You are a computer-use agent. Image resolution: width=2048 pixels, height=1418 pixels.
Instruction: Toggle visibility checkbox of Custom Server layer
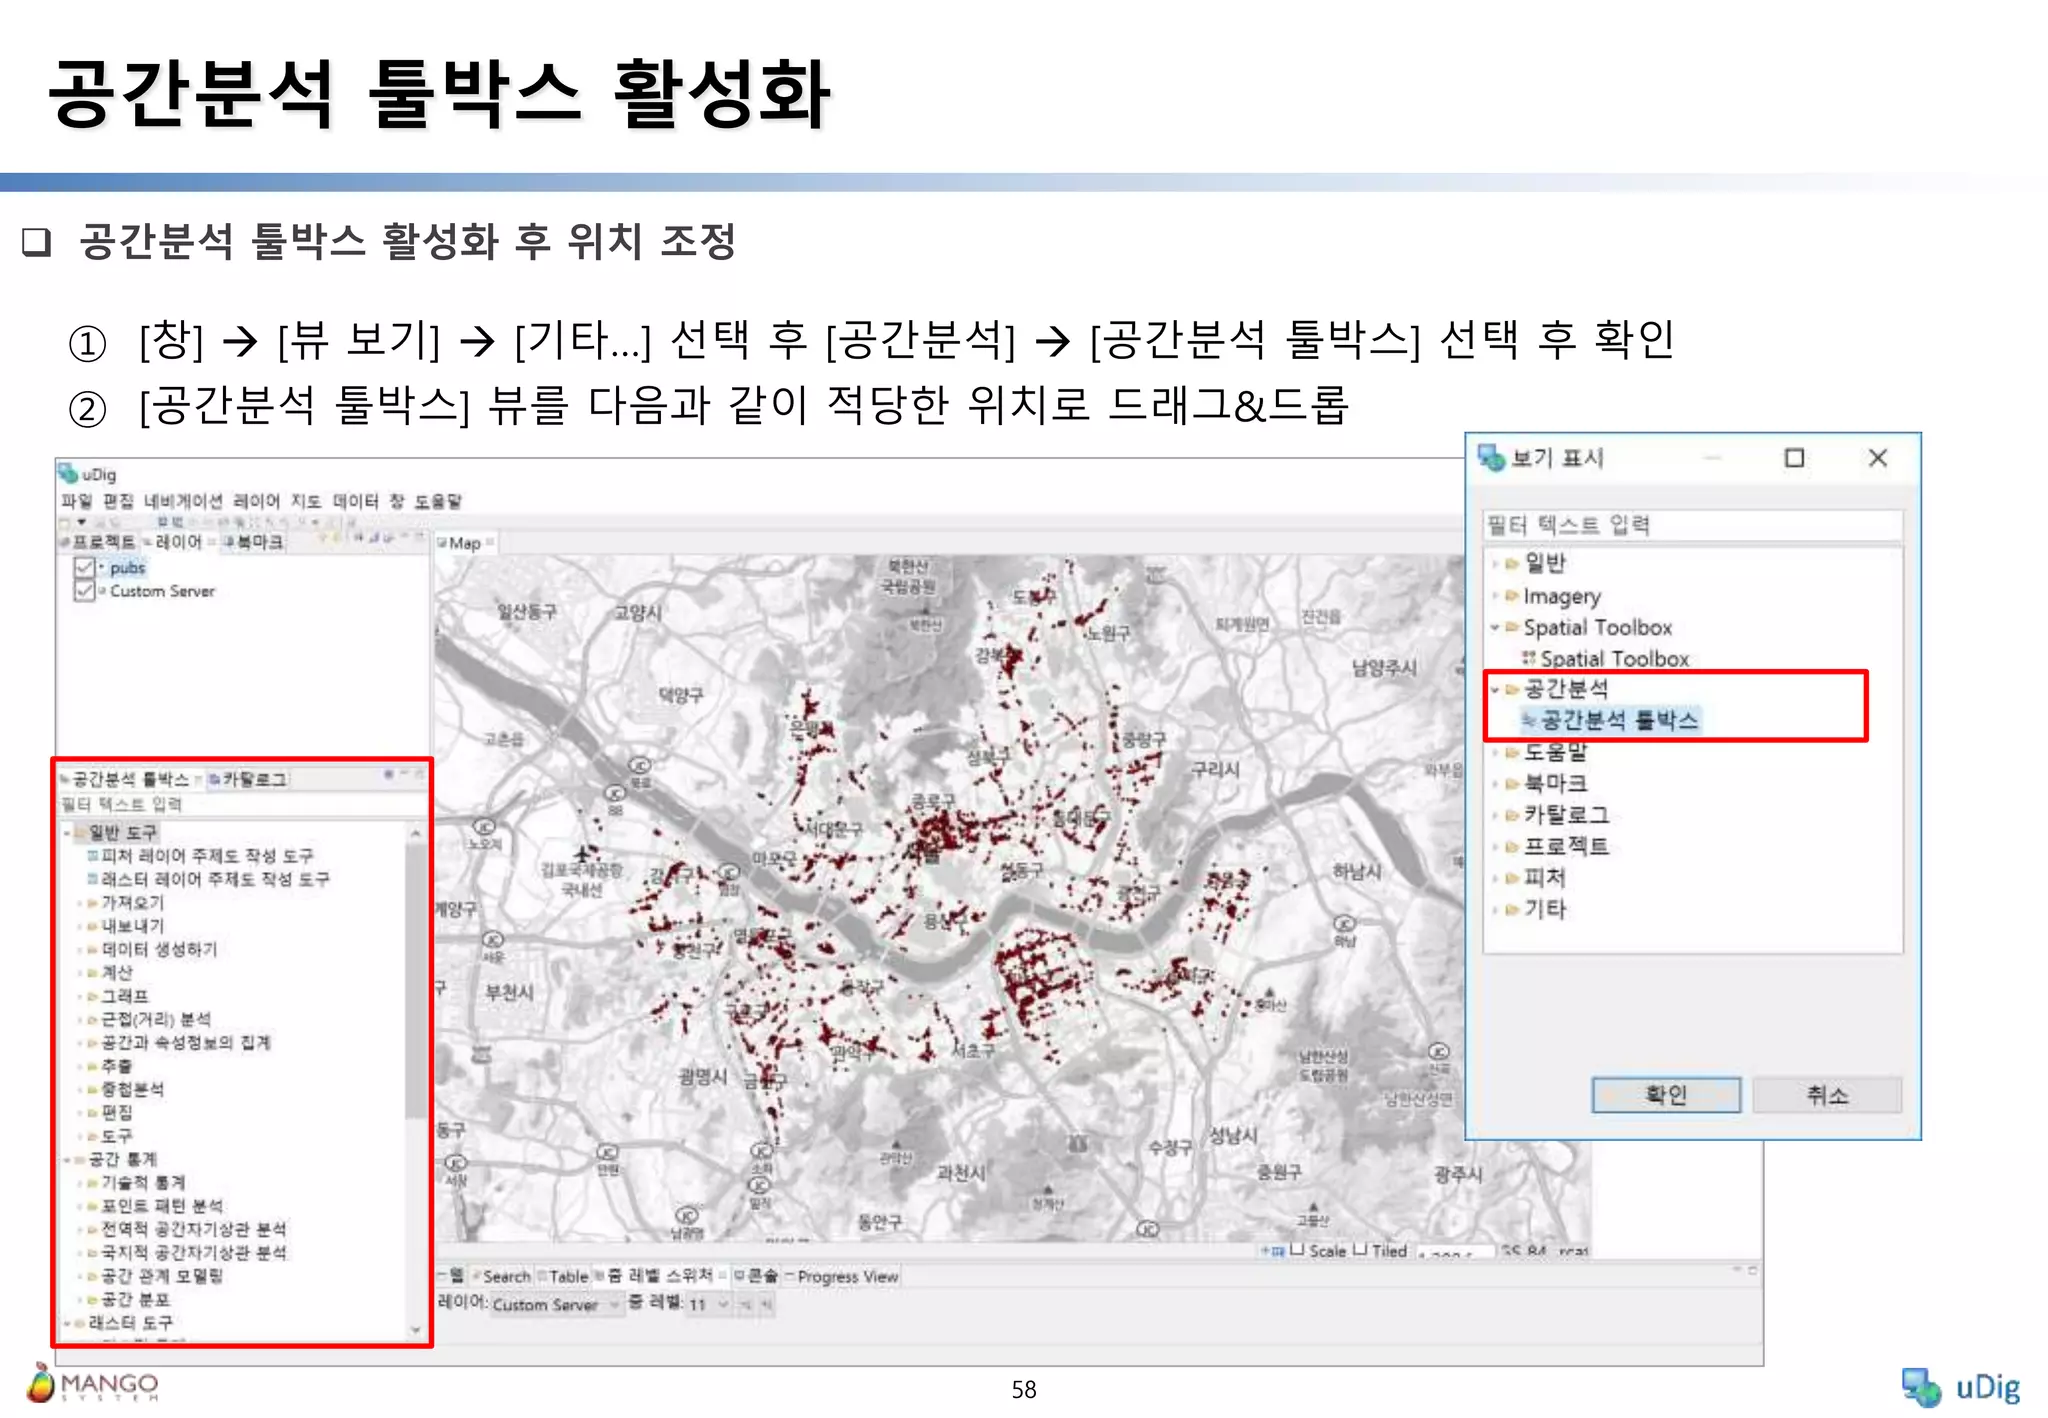click(x=84, y=591)
